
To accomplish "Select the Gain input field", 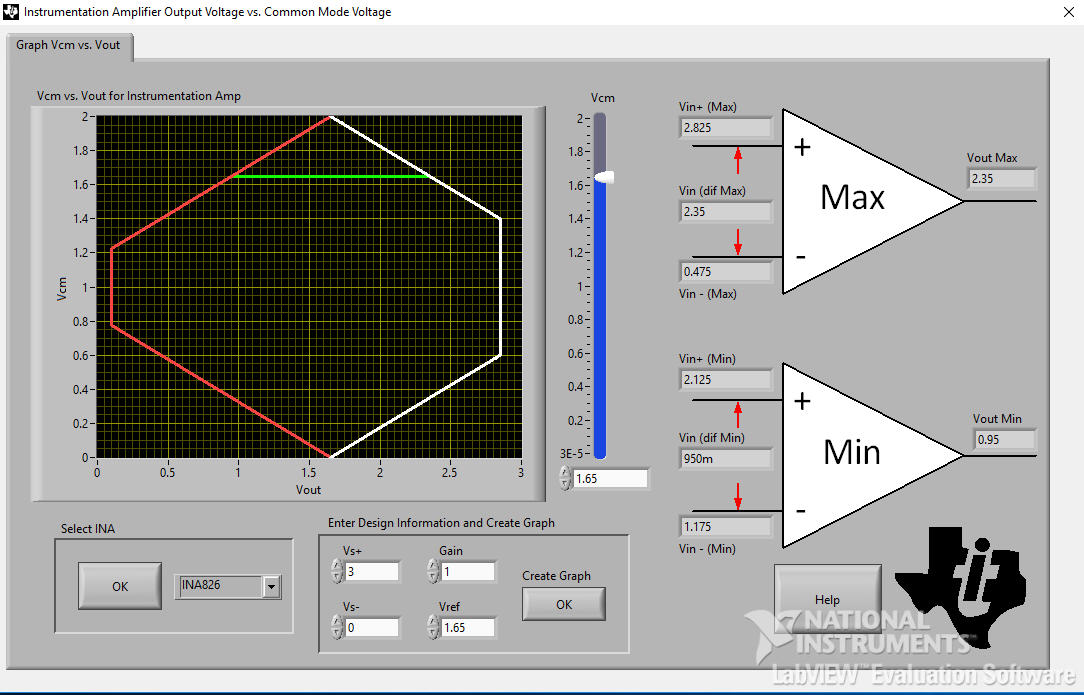I will click(x=468, y=571).
